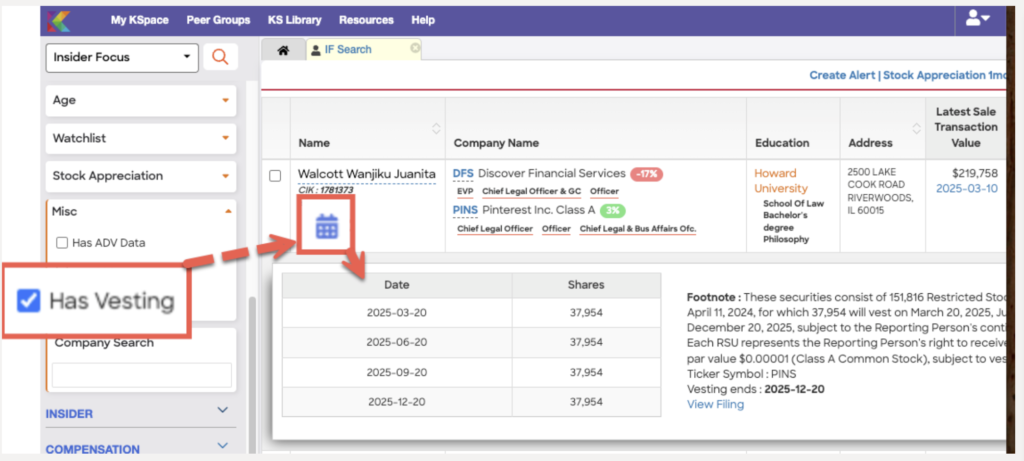Open the Howard University education link
The image size is (1024, 461).
tap(781, 181)
